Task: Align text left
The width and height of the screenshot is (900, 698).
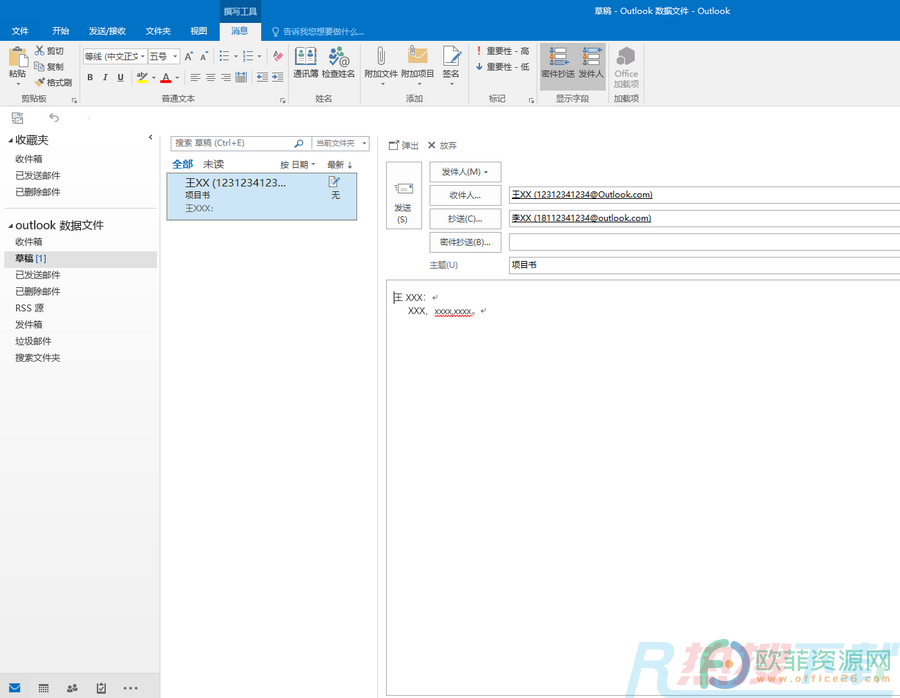Action: (195, 77)
